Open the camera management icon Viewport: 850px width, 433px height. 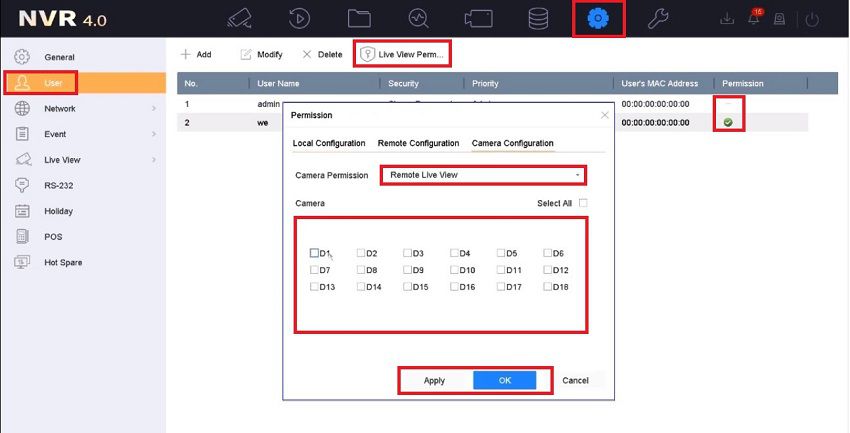point(479,19)
